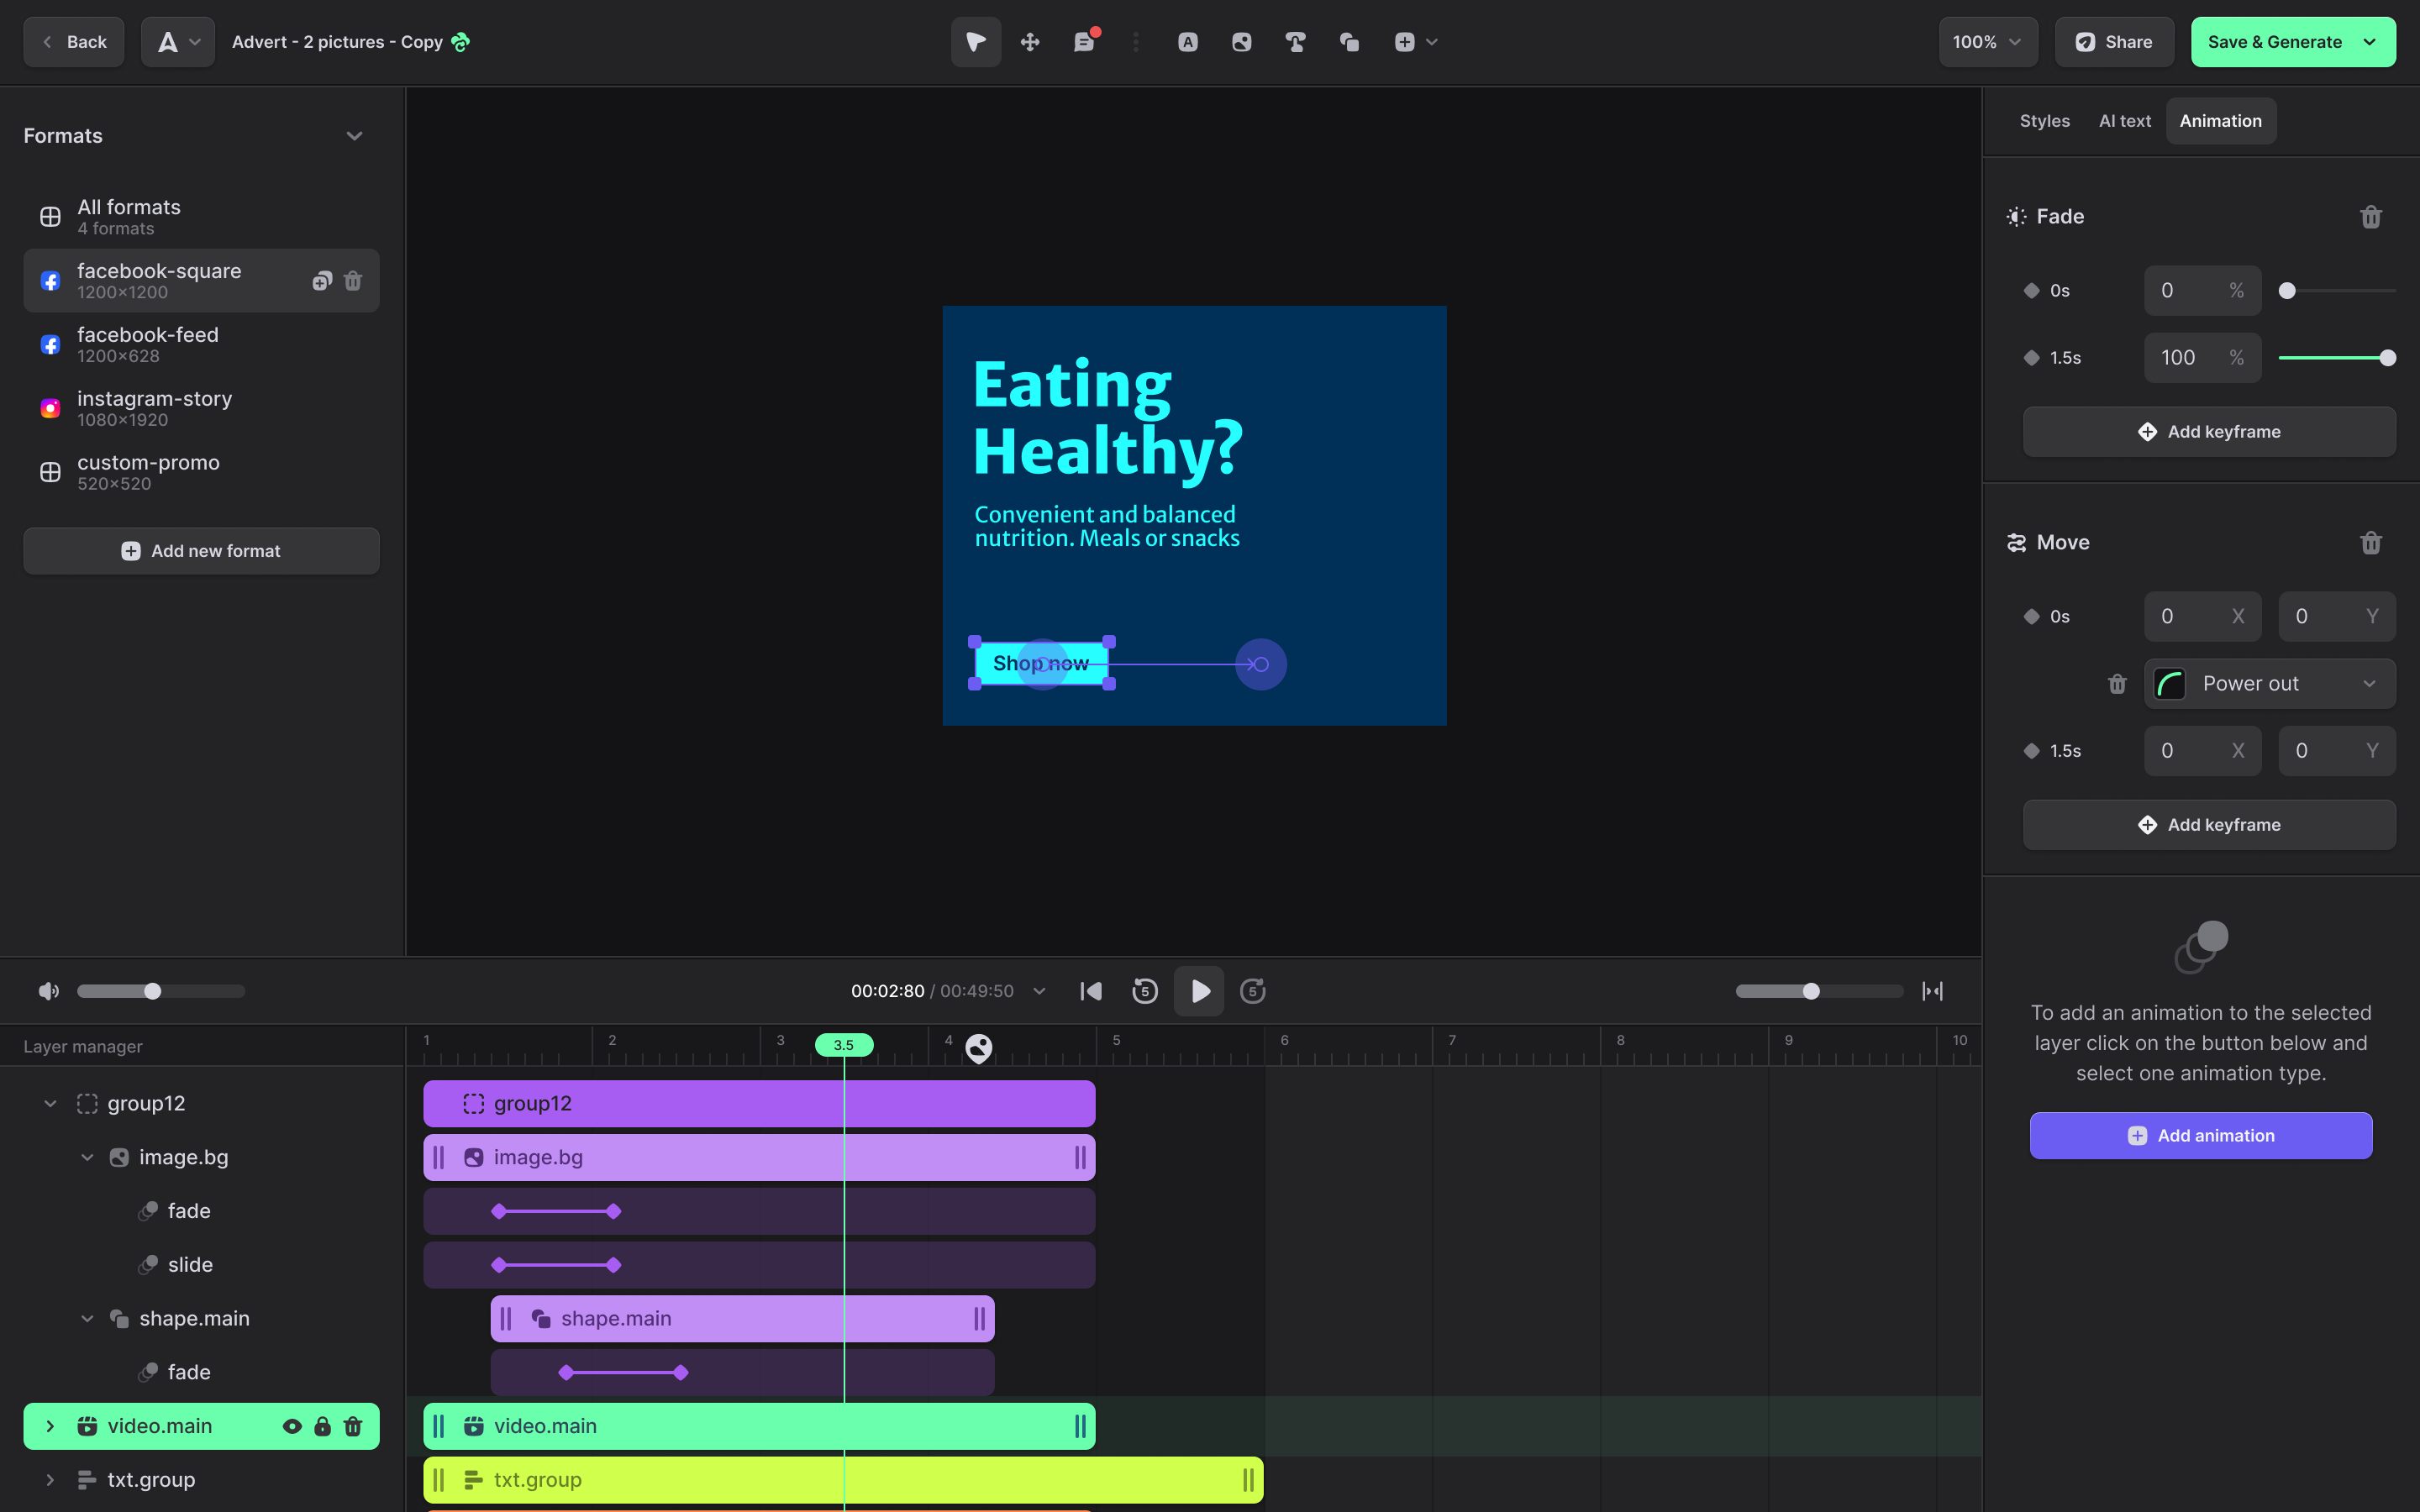Viewport: 2420px width, 1512px height.
Task: Lock the video.main layer
Action: click(x=322, y=1426)
